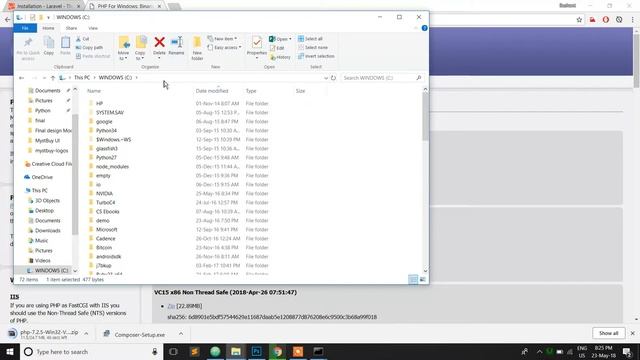Click This PC in address breadcrumb
Viewport: 640px width, 360px height.
coord(82,78)
